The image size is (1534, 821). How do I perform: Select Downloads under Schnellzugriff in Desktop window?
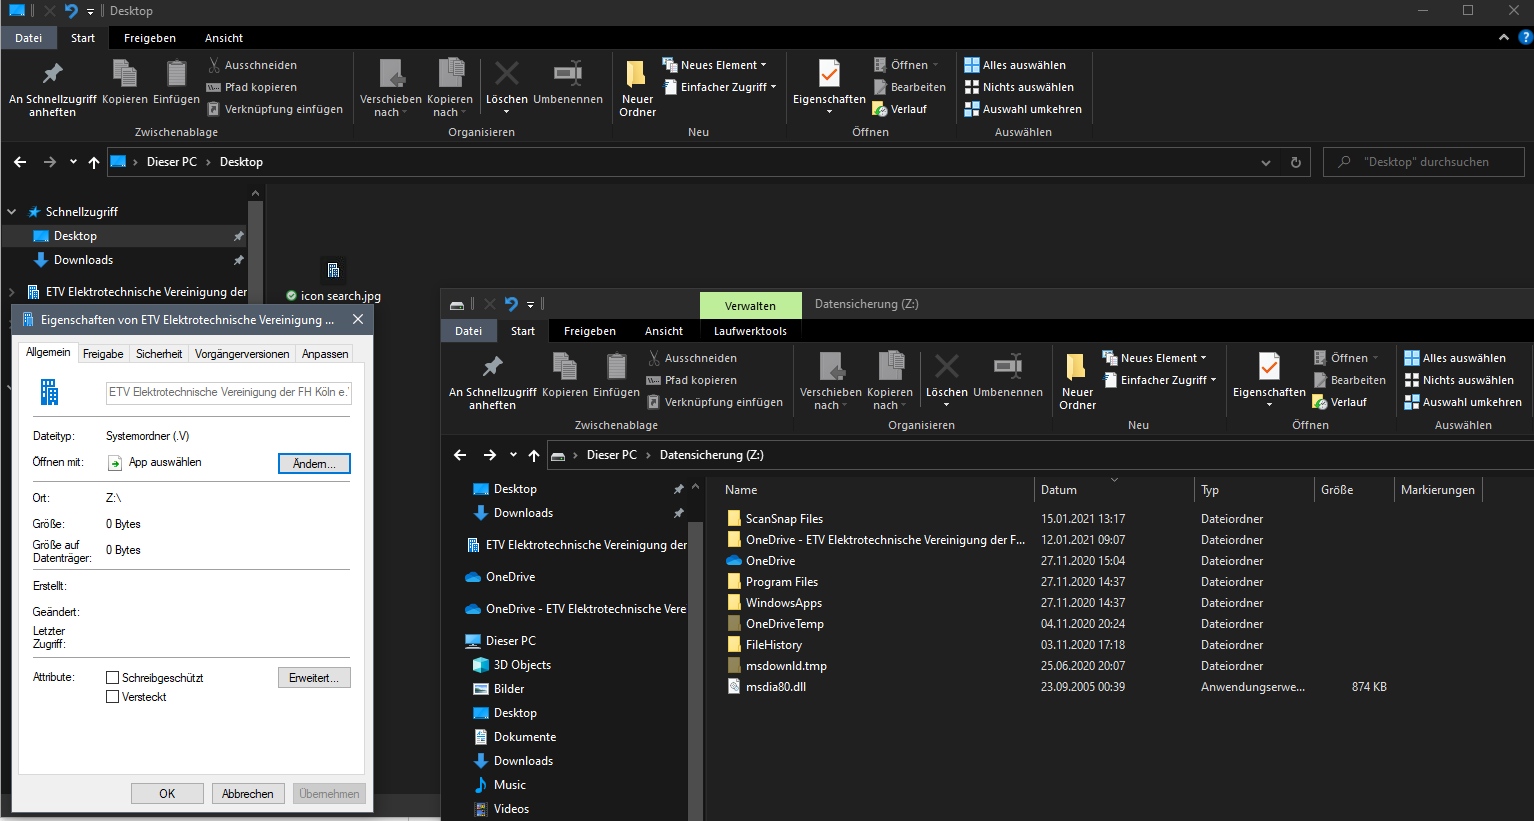(83, 260)
